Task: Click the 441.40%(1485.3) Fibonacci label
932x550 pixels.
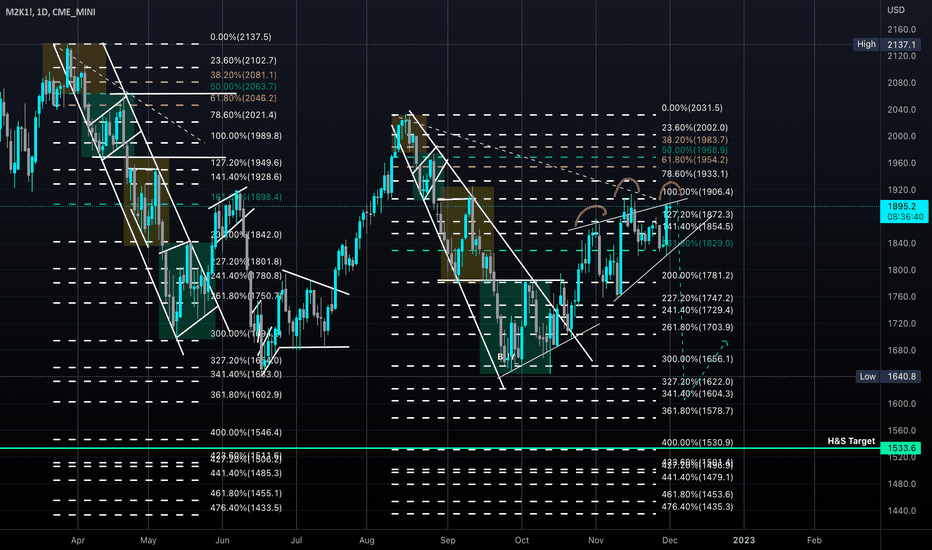Action: coord(246,473)
